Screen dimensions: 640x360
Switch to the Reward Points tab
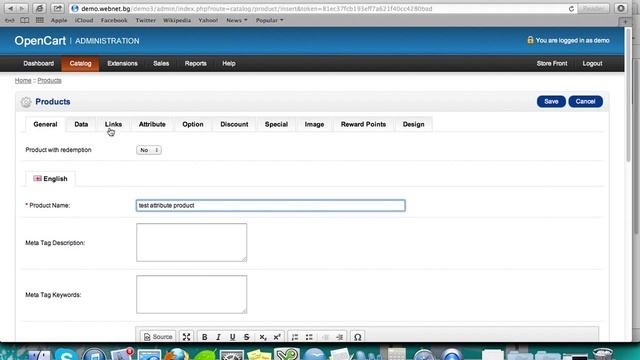click(x=363, y=124)
